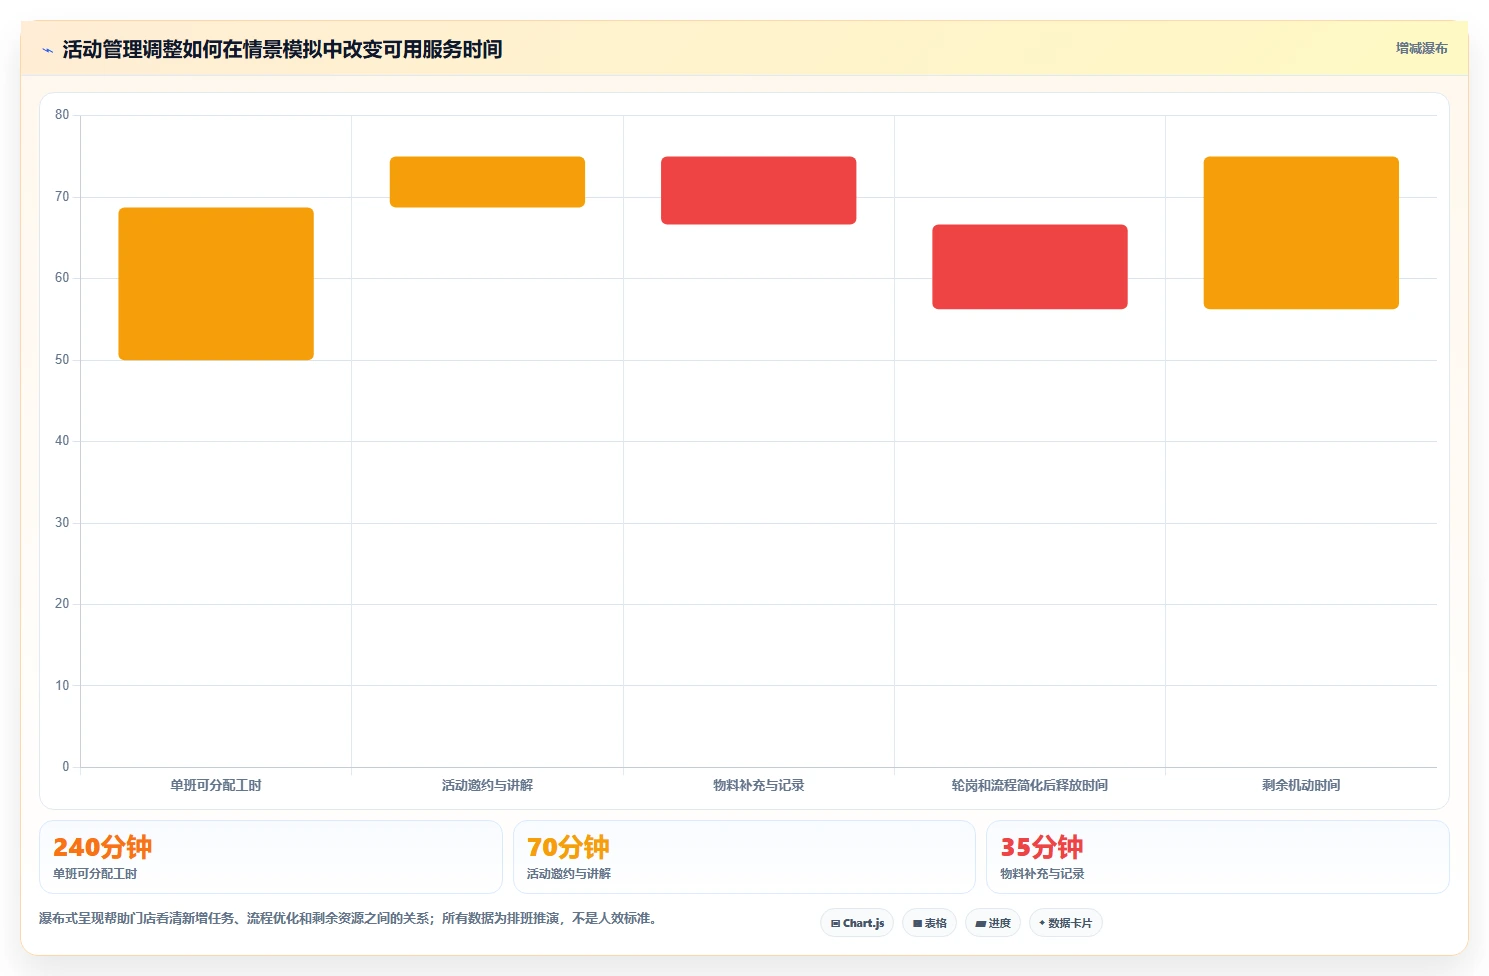This screenshot has height=976, width=1489.
Task: Click the 数据卡片 tag
Action: (1066, 923)
